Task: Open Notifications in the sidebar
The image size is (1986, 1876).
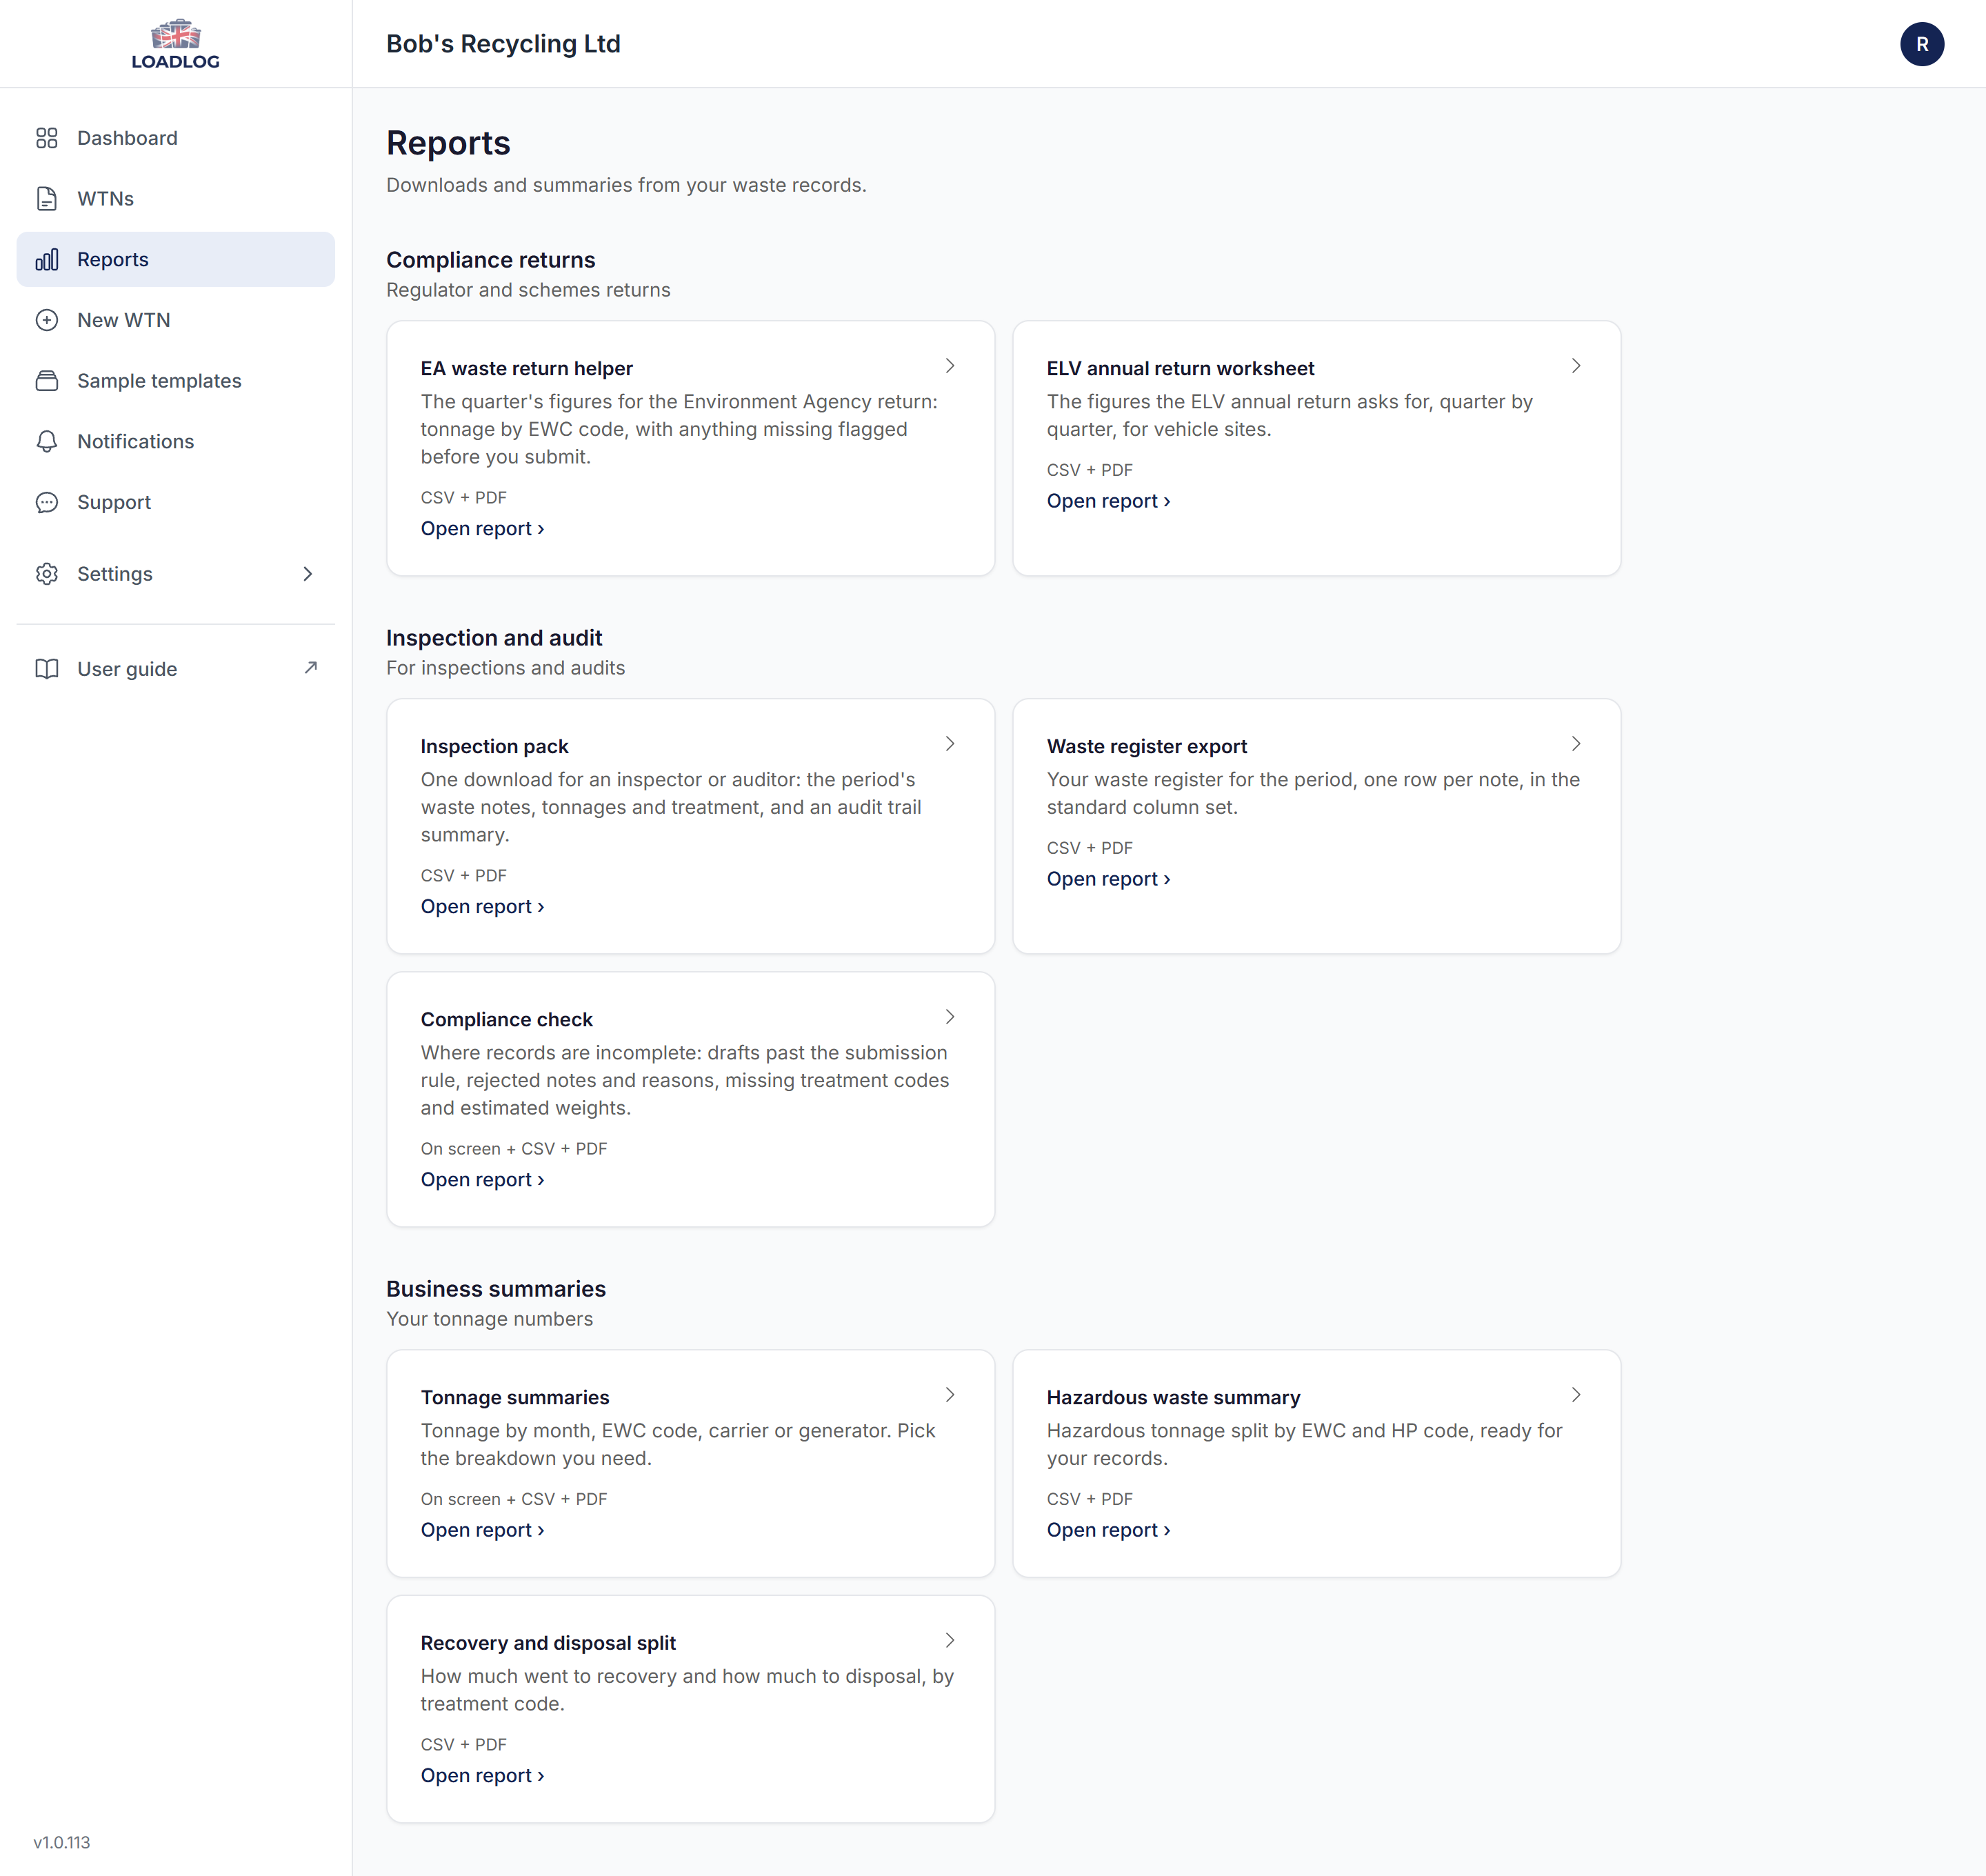Action: coord(175,442)
